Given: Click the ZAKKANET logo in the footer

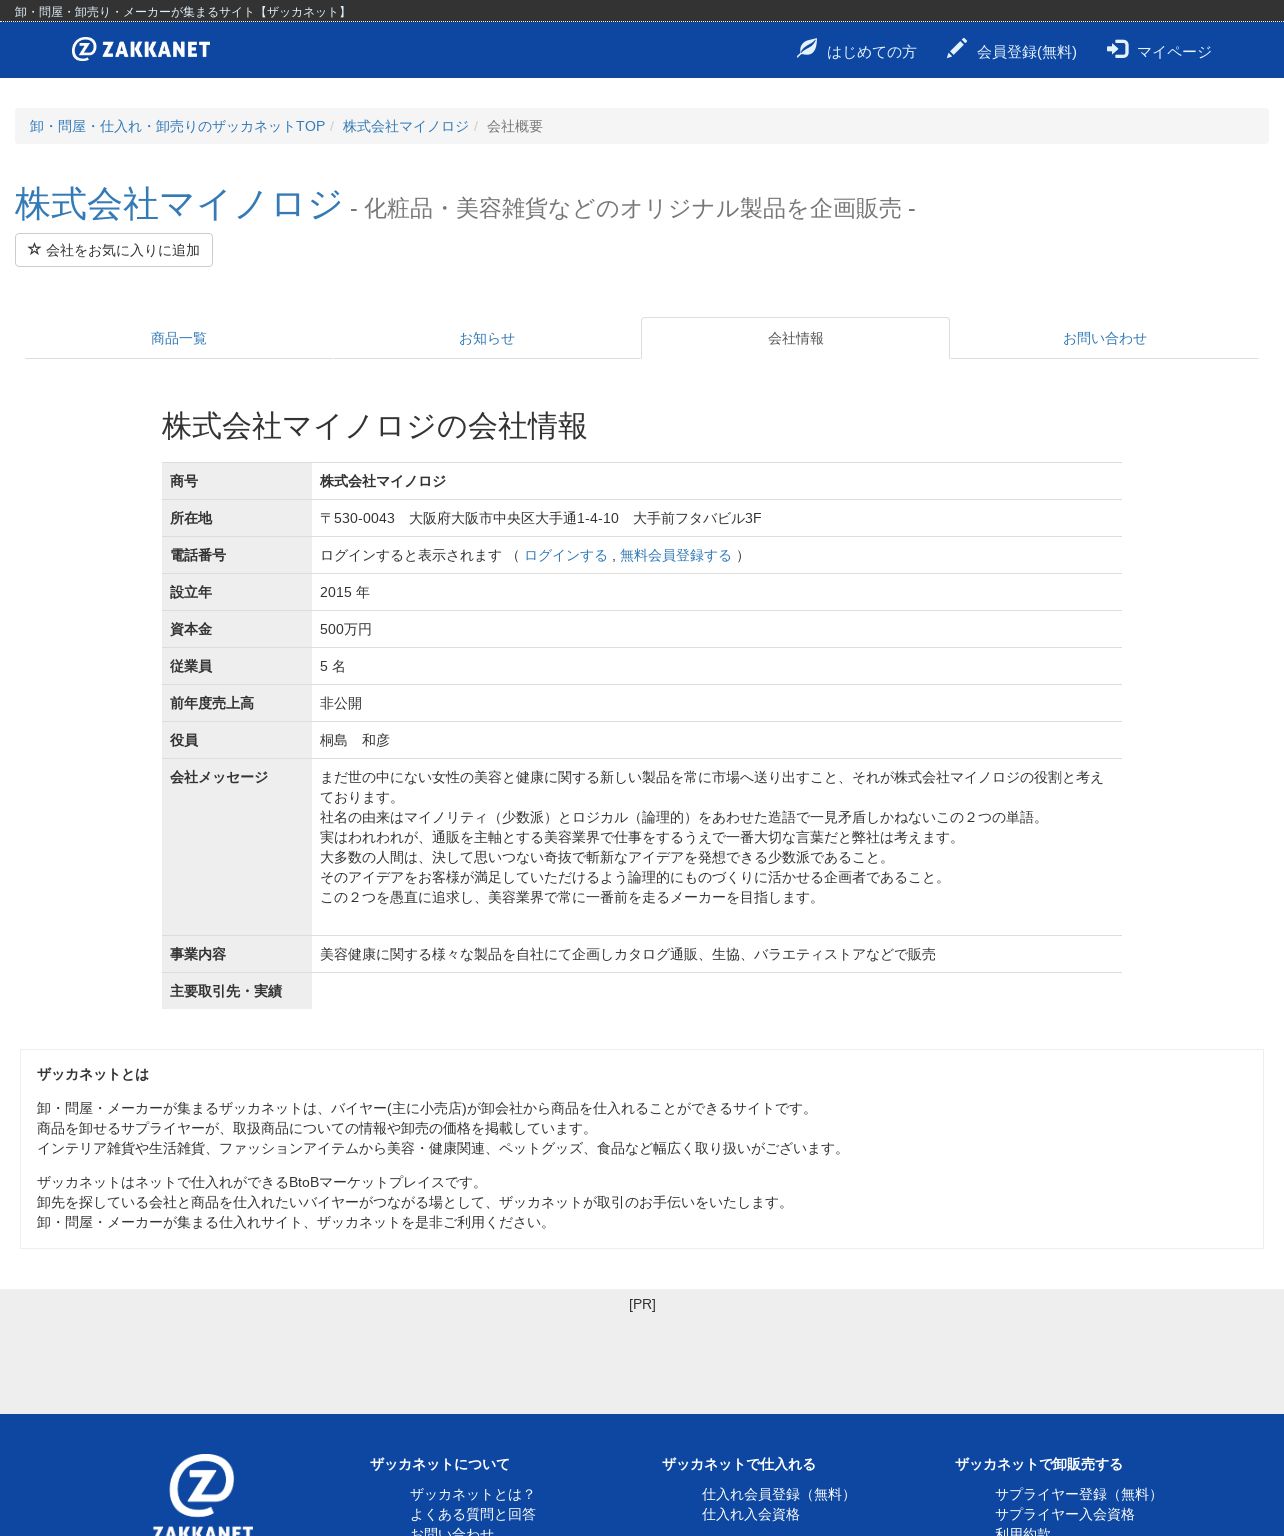Looking at the screenshot, I should (x=202, y=1494).
